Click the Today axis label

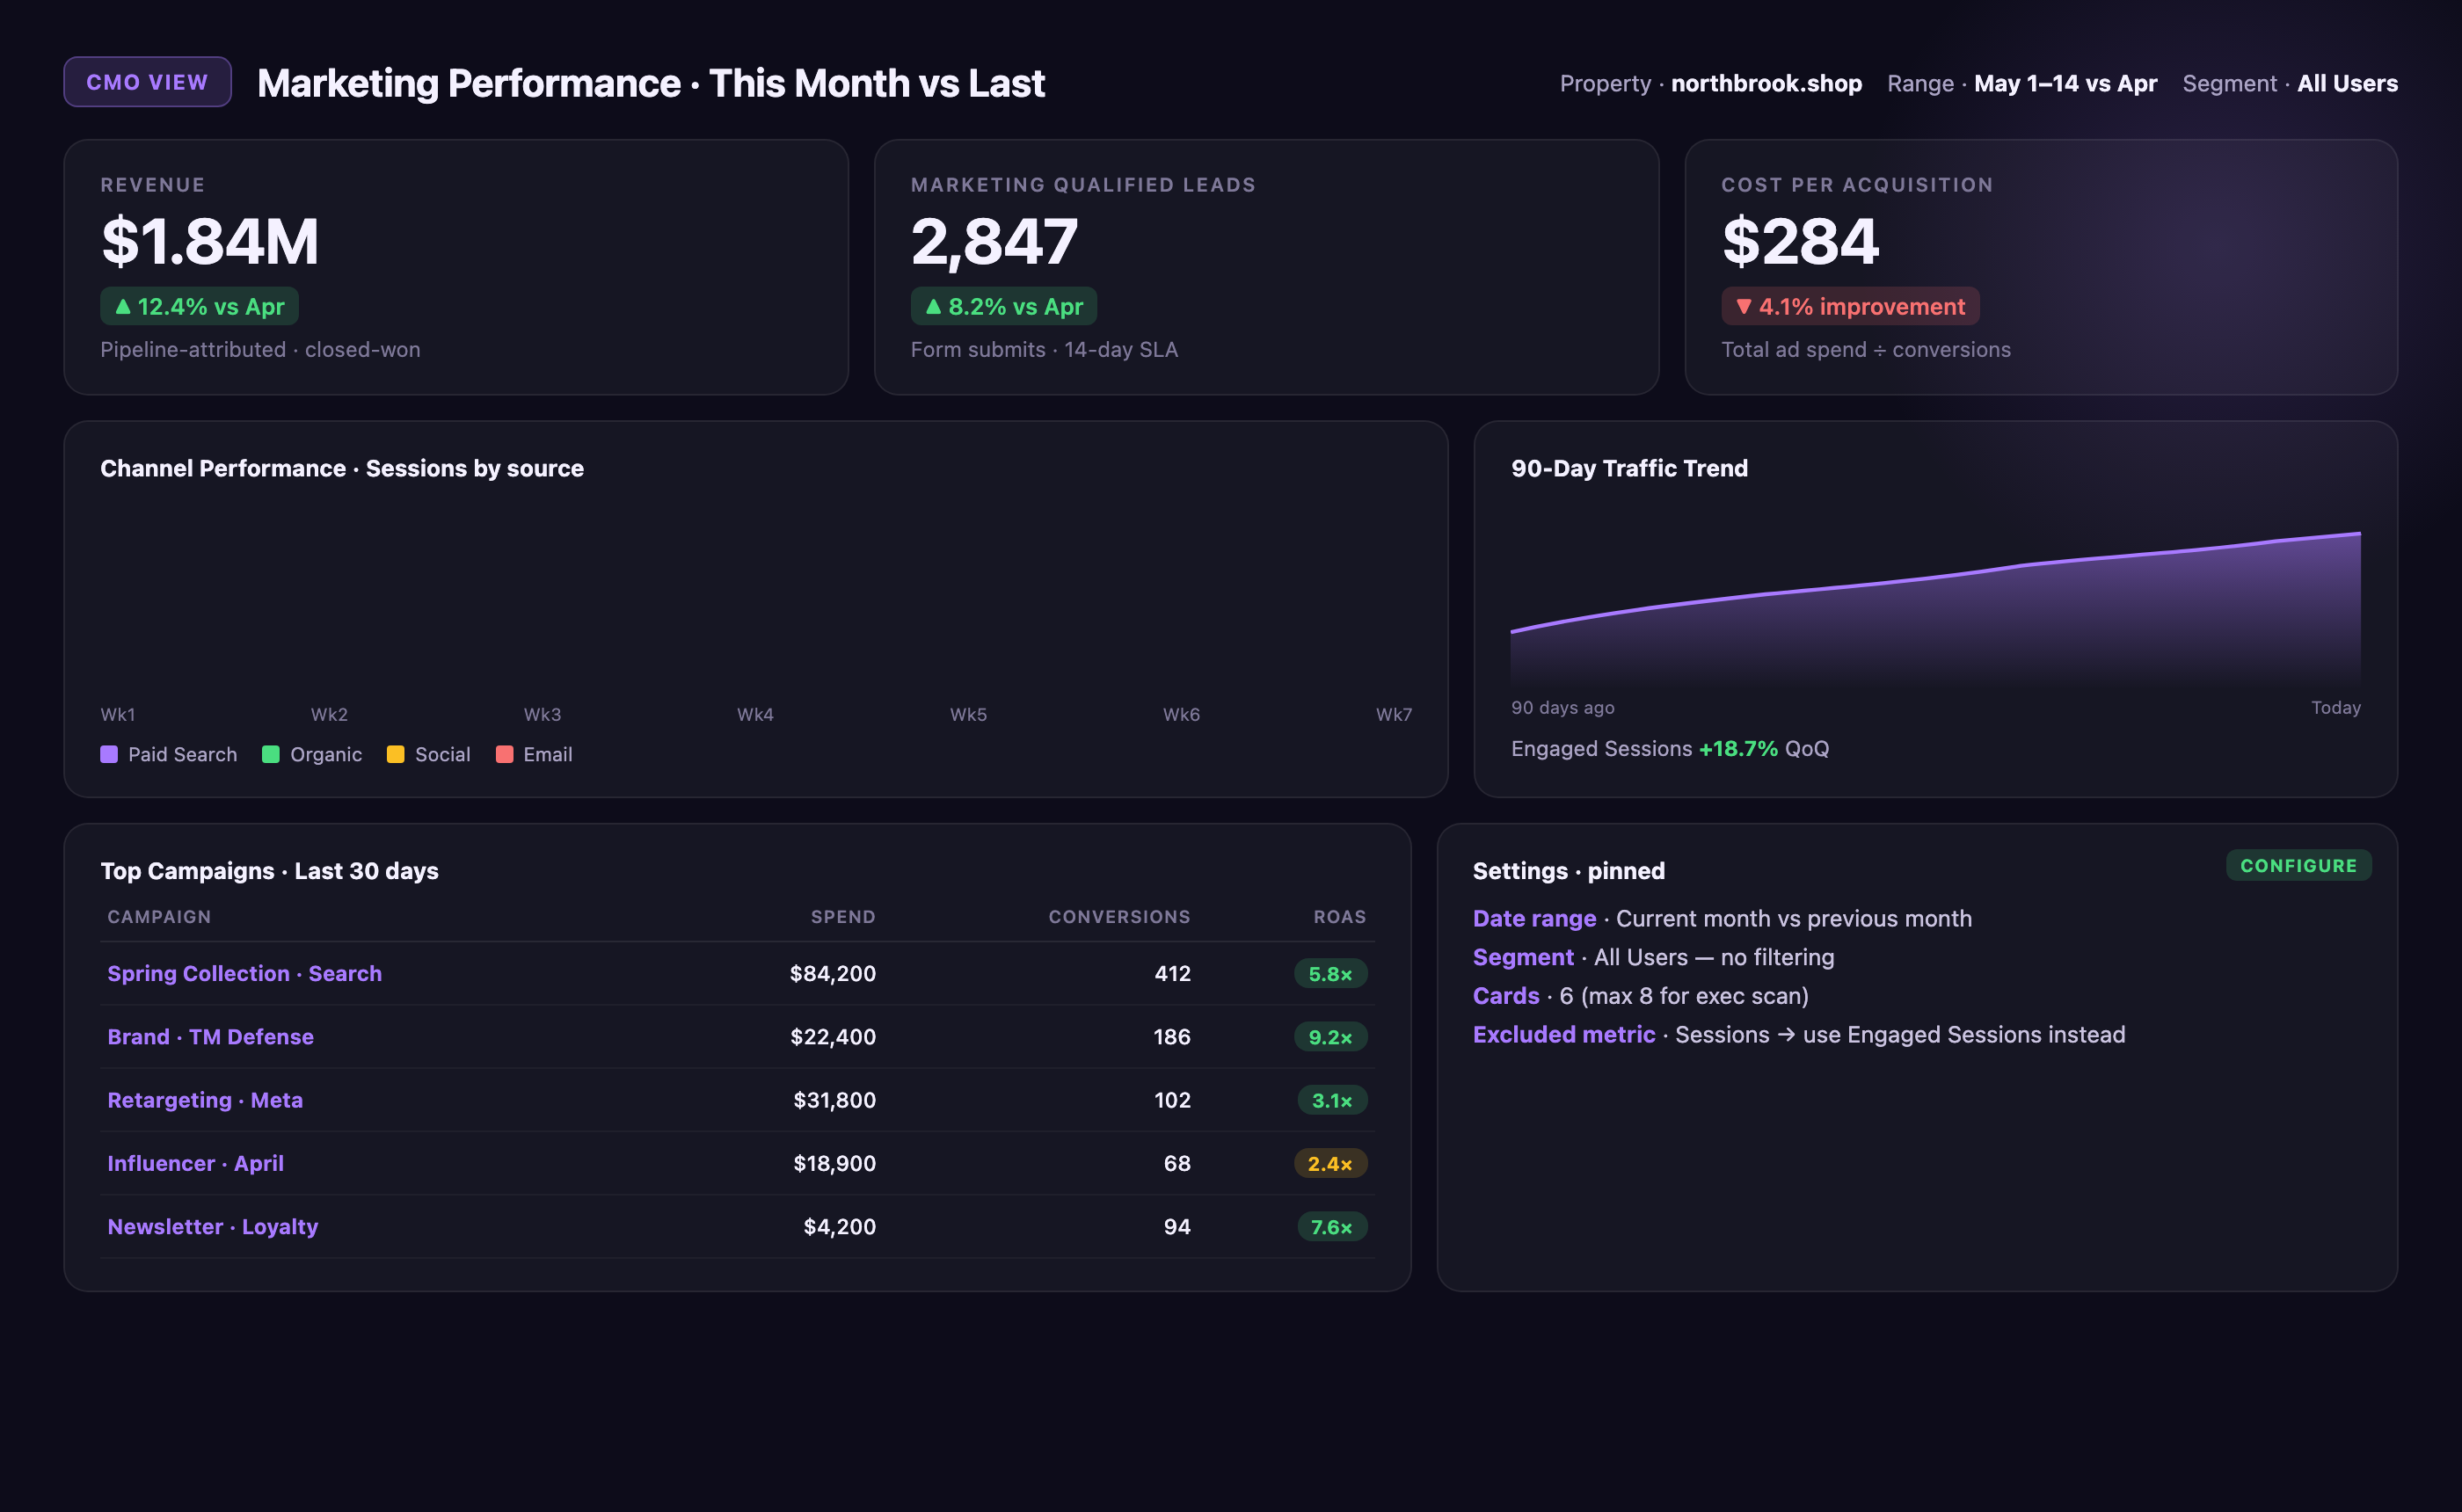[2335, 707]
